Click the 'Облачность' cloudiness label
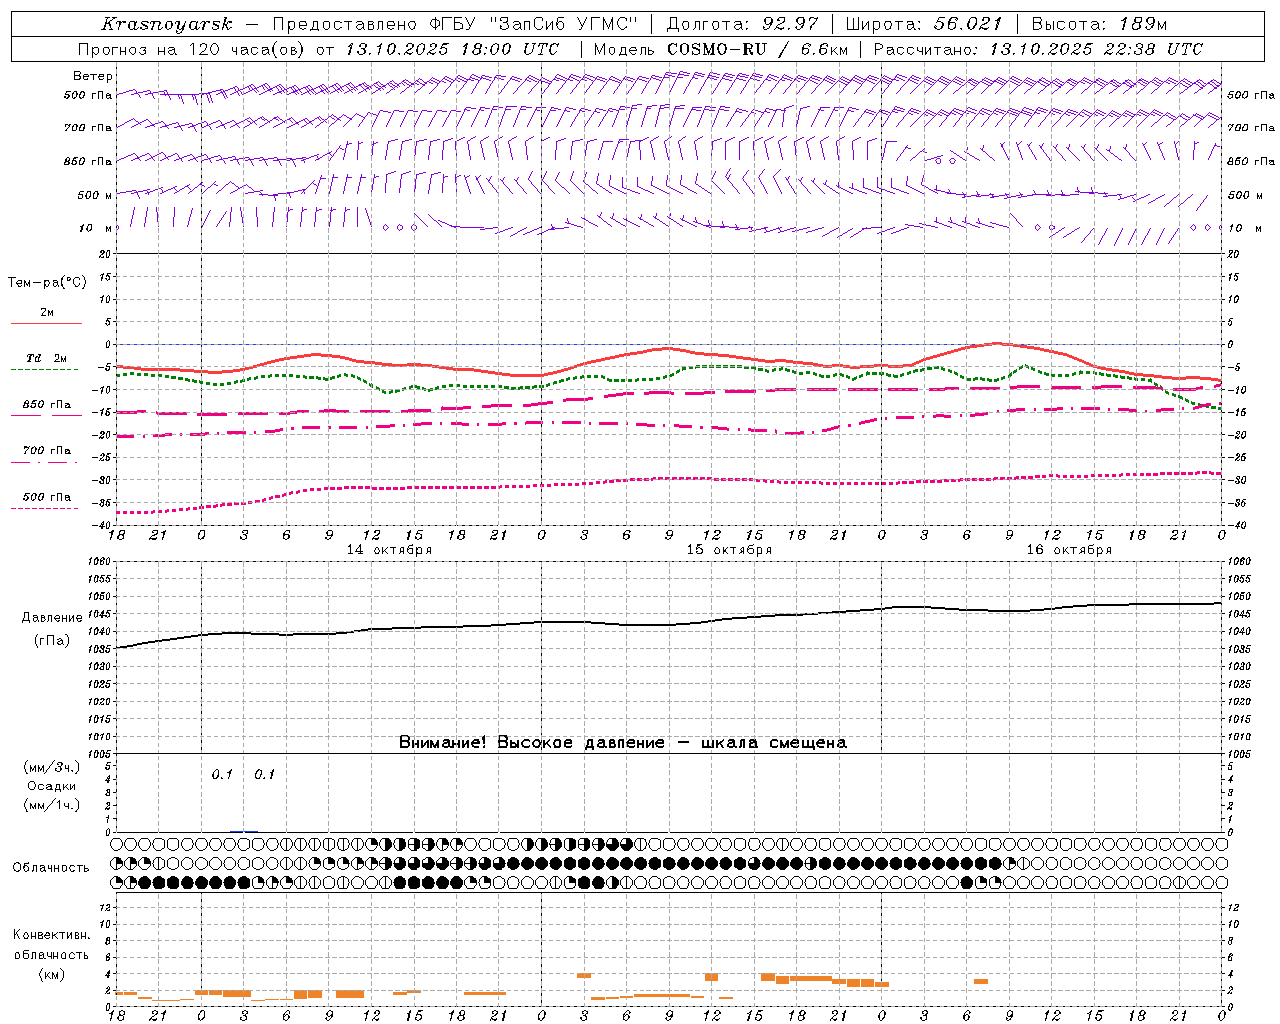 [x=51, y=867]
